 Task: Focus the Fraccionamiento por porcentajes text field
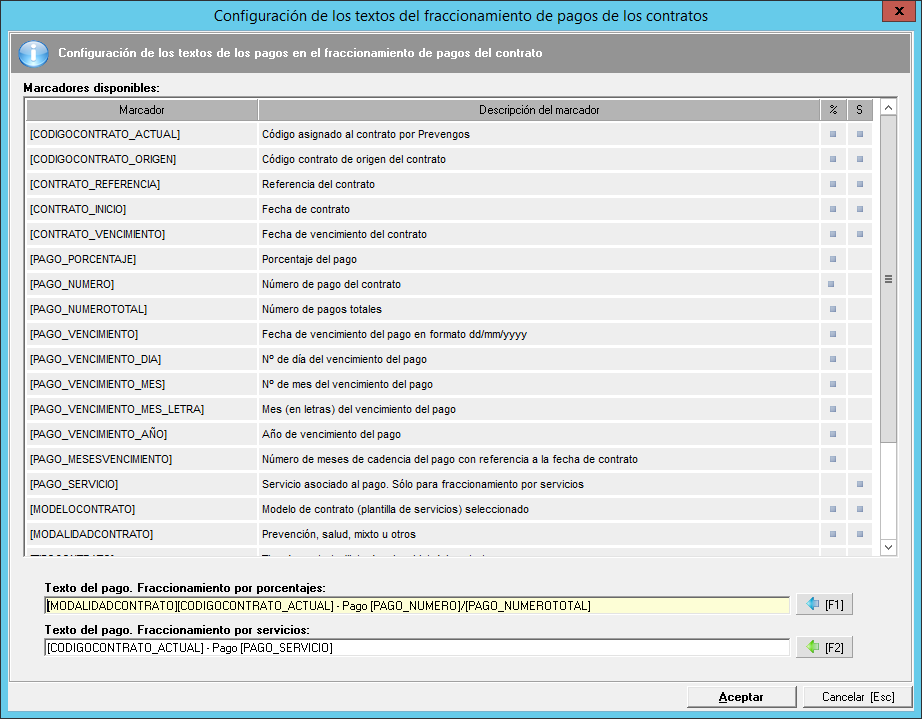pyautogui.click(x=417, y=605)
